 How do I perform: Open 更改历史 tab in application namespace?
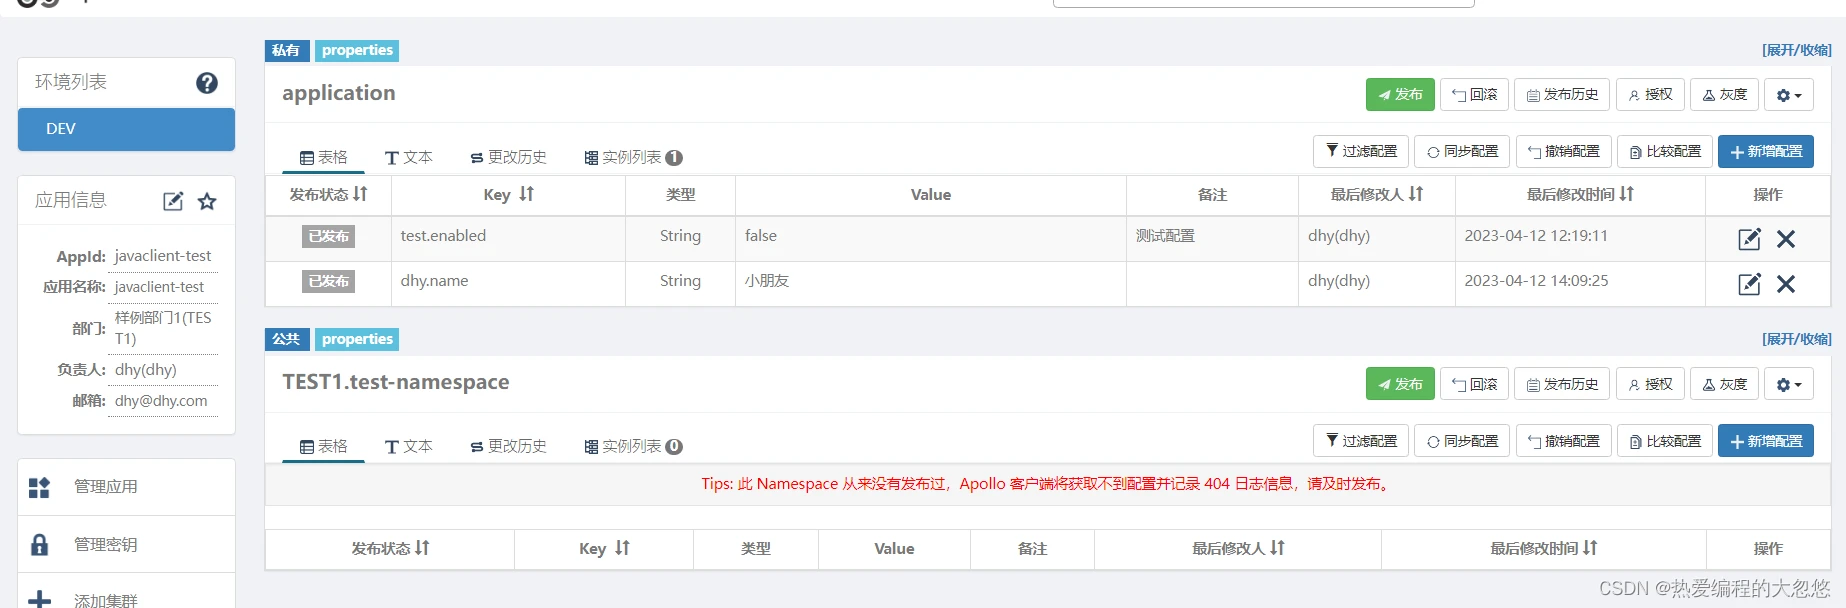[x=508, y=157]
